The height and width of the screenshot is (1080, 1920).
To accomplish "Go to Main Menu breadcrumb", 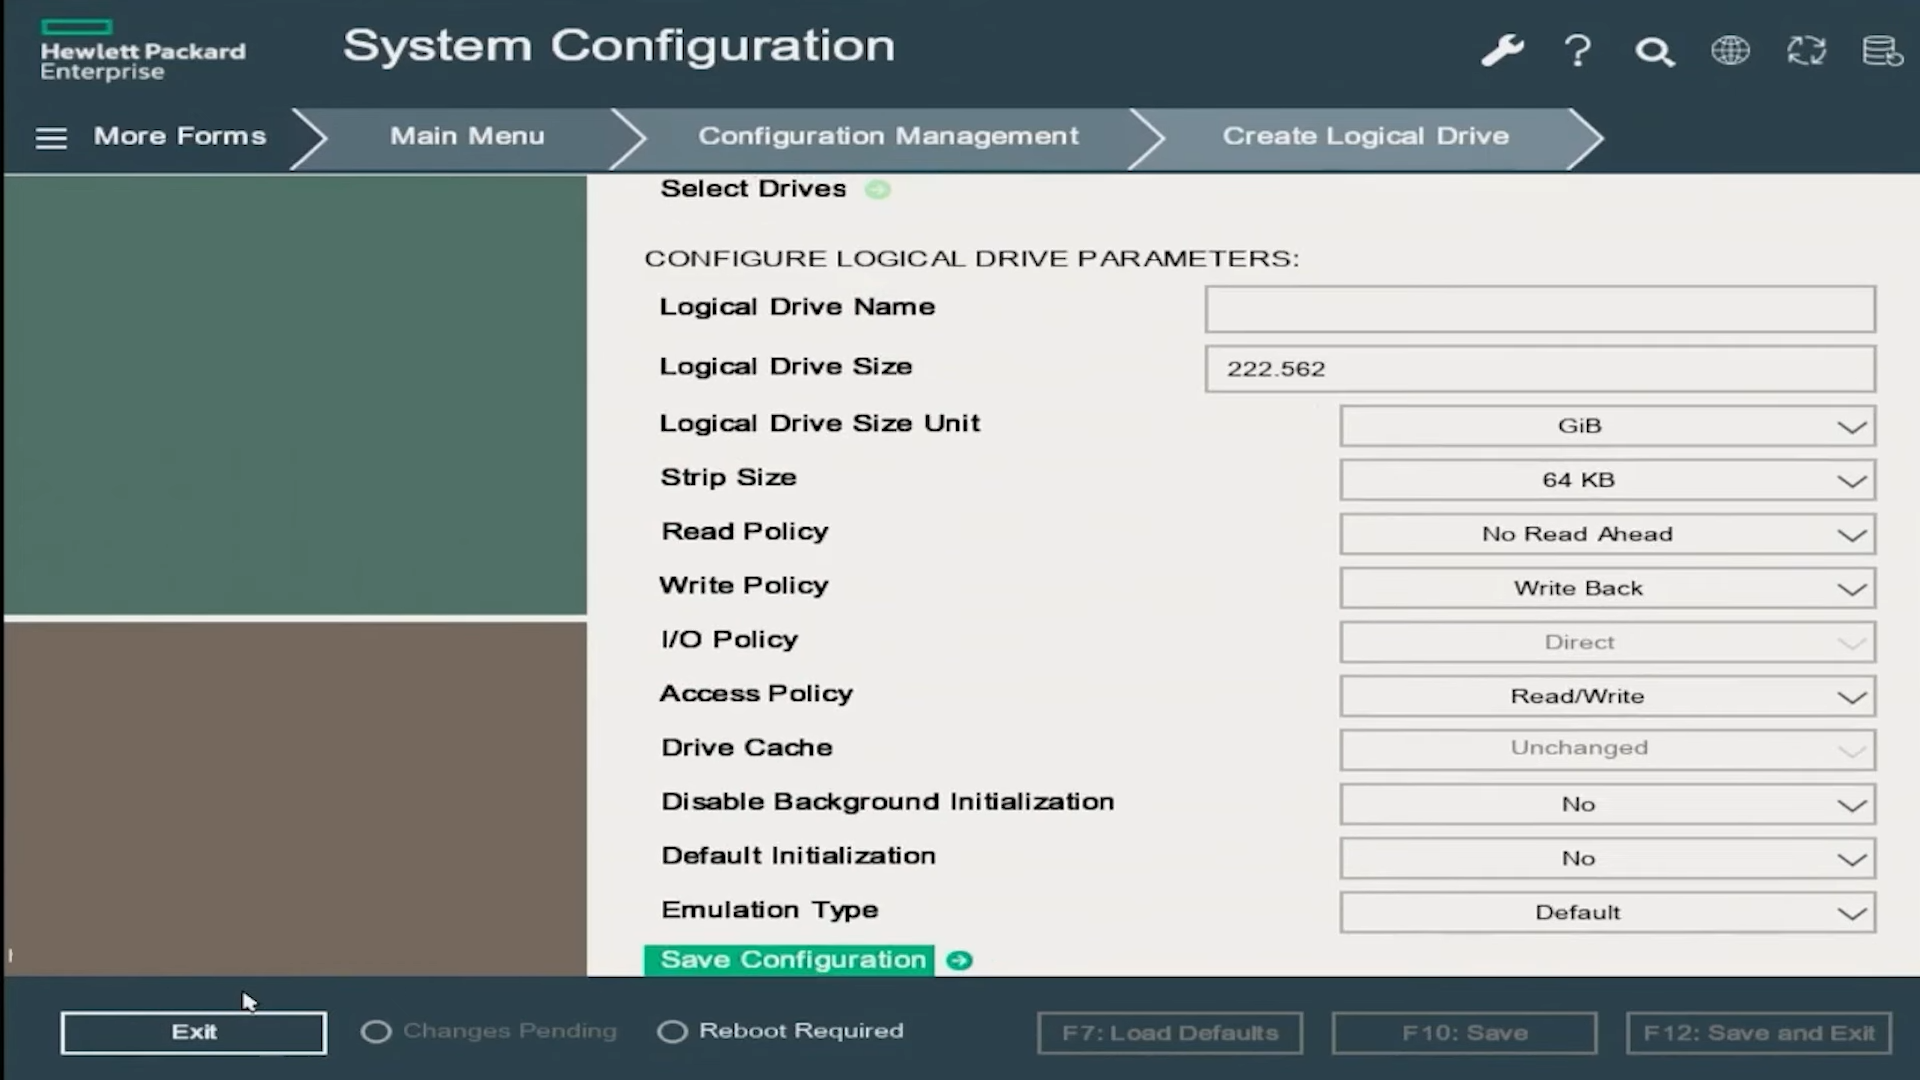I will click(467, 136).
